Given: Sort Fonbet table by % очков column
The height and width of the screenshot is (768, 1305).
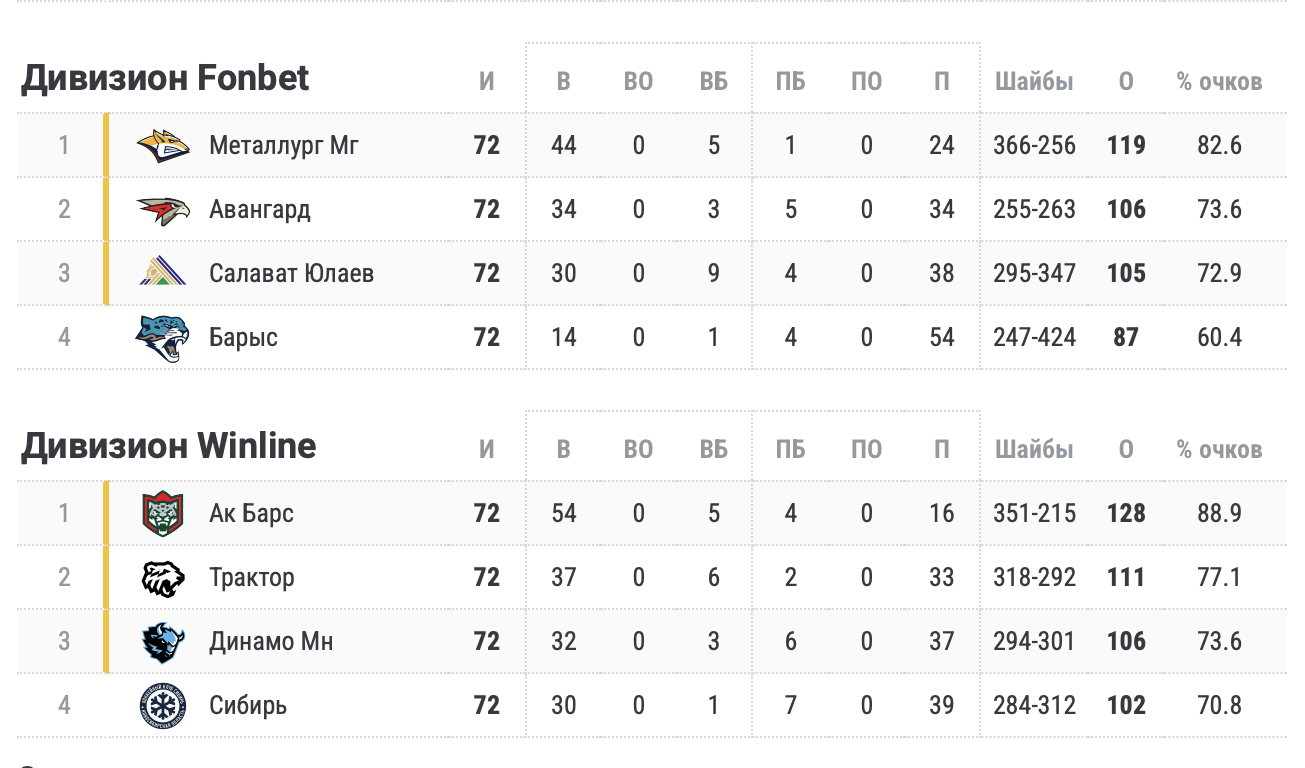Looking at the screenshot, I should (x=1220, y=82).
